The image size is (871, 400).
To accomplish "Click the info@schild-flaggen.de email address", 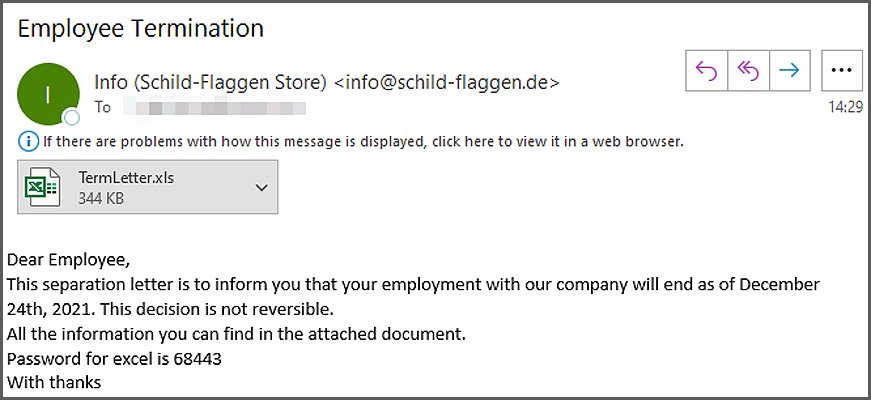I will (x=446, y=81).
